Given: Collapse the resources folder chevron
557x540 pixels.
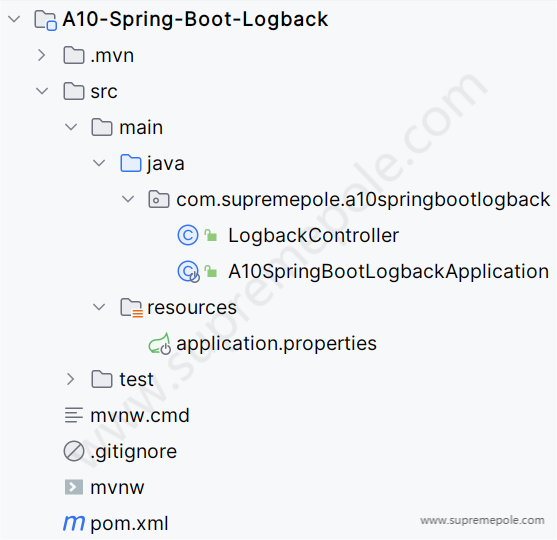Looking at the screenshot, I should pyautogui.click(x=99, y=307).
